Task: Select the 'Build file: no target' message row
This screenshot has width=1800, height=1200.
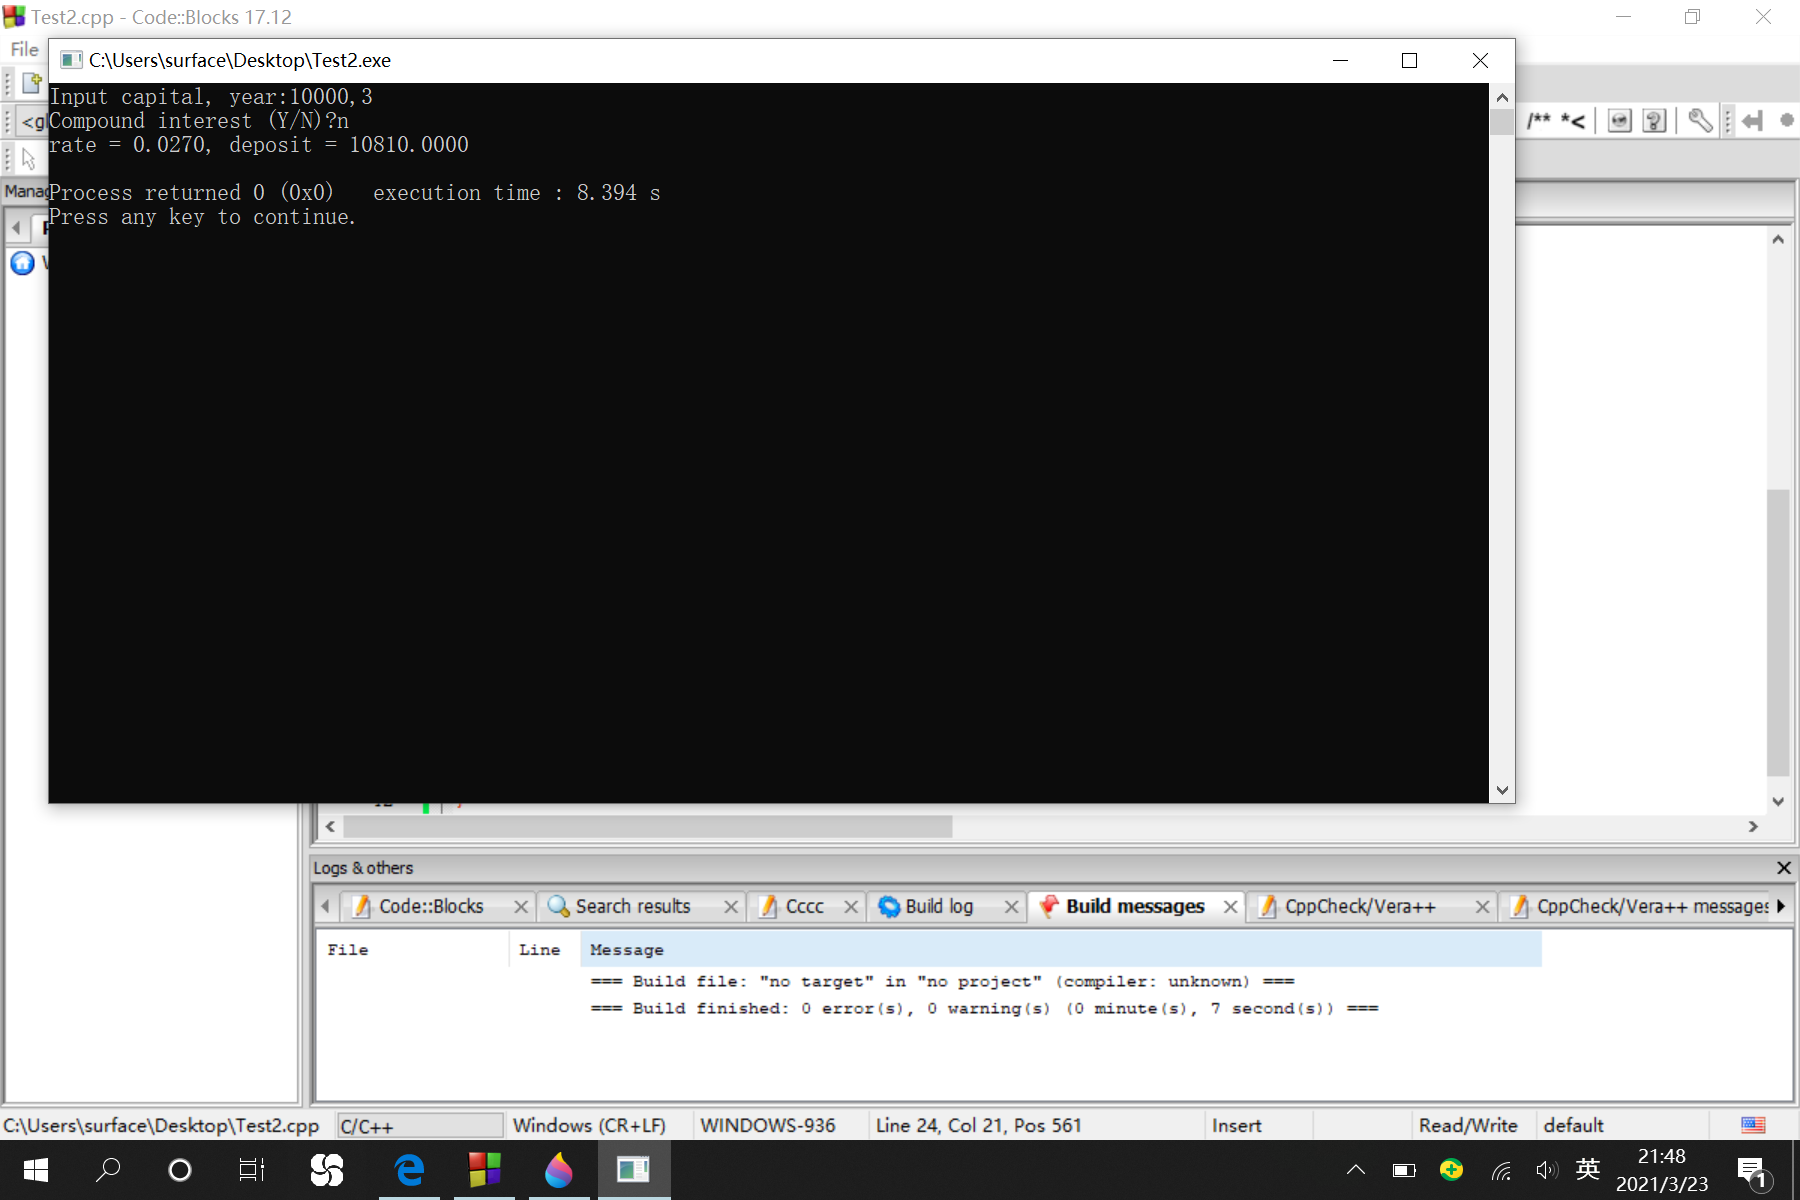Action: click(942, 981)
